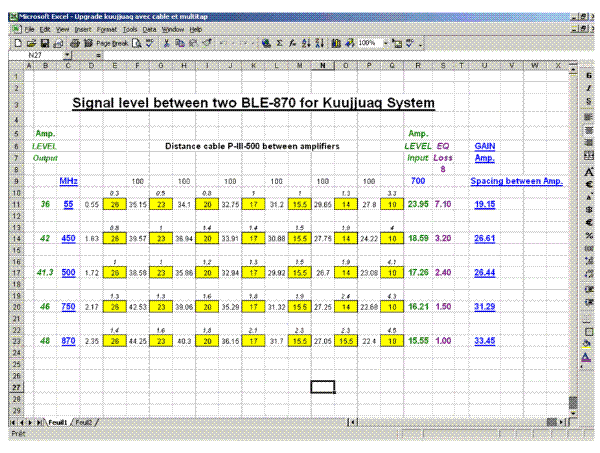
Task: Click the Merge and Center icon
Action: pyautogui.click(x=589, y=156)
